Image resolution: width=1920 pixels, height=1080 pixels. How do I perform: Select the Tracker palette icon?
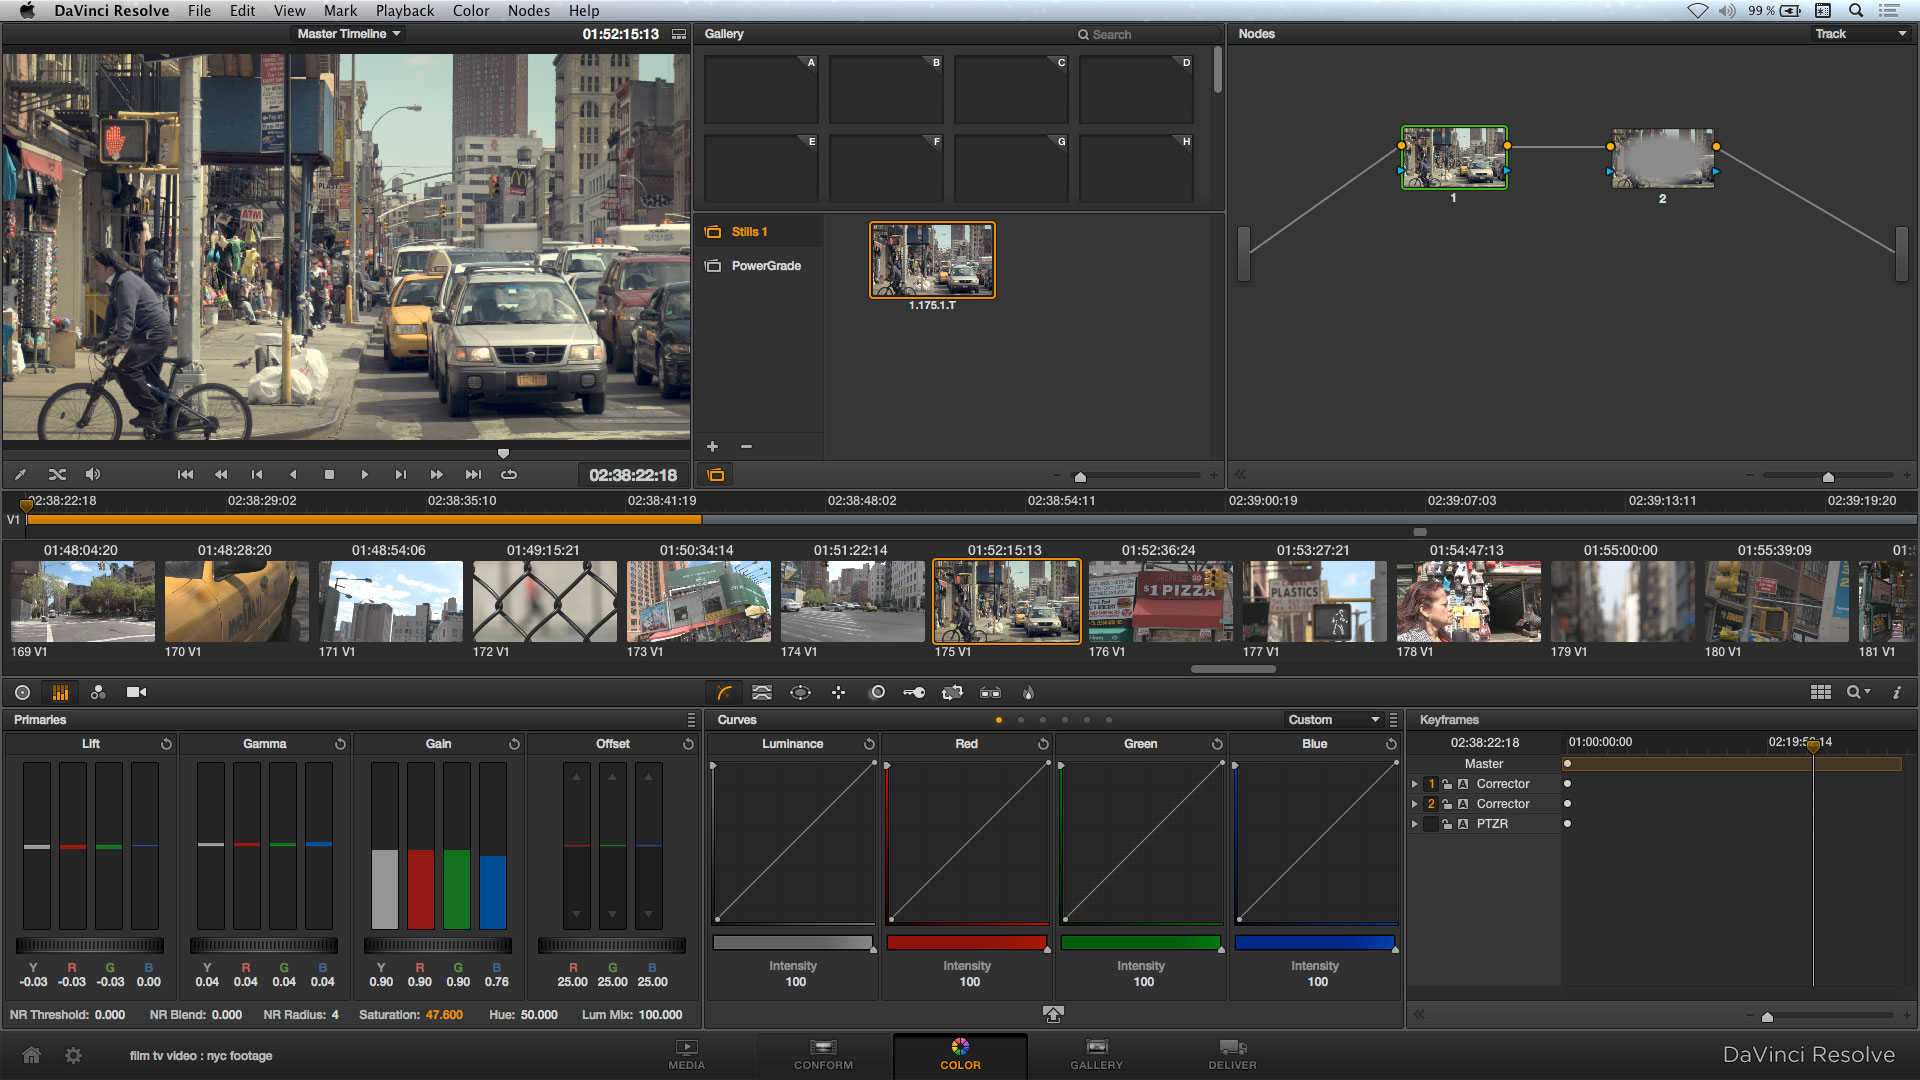pos(838,692)
